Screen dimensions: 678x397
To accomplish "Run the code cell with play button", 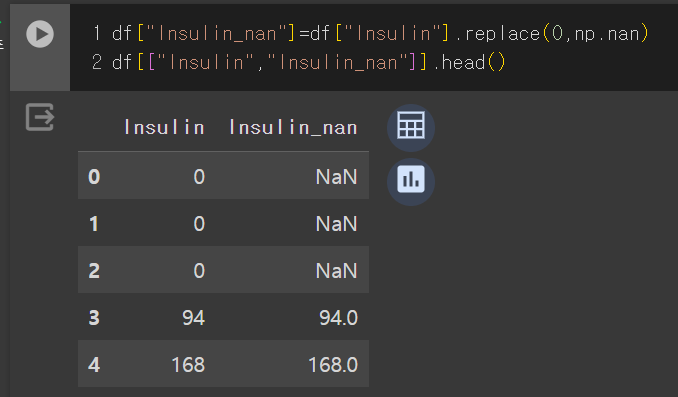I will (x=40, y=34).
